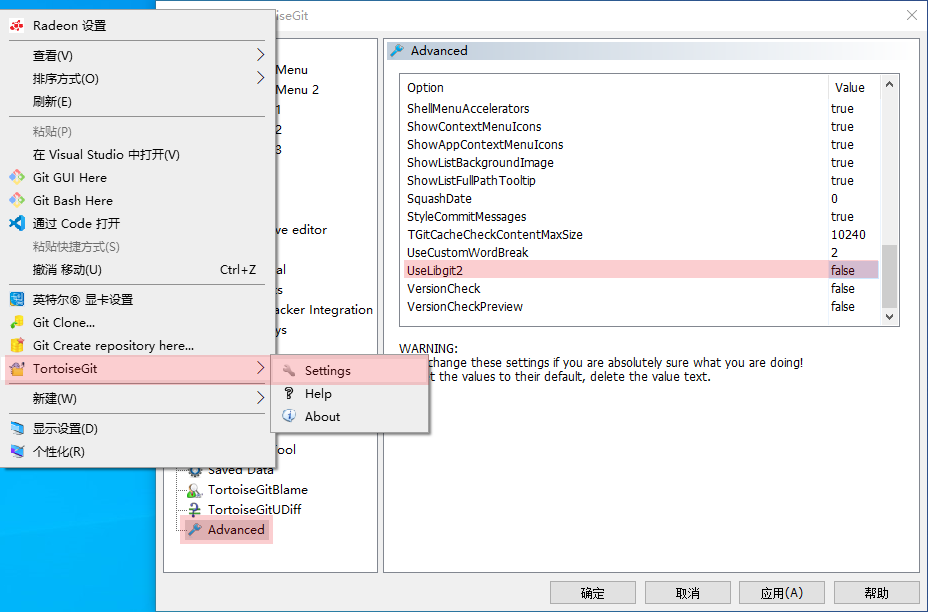Click the Value column header
Screen dimensions: 928x612
[855, 88]
